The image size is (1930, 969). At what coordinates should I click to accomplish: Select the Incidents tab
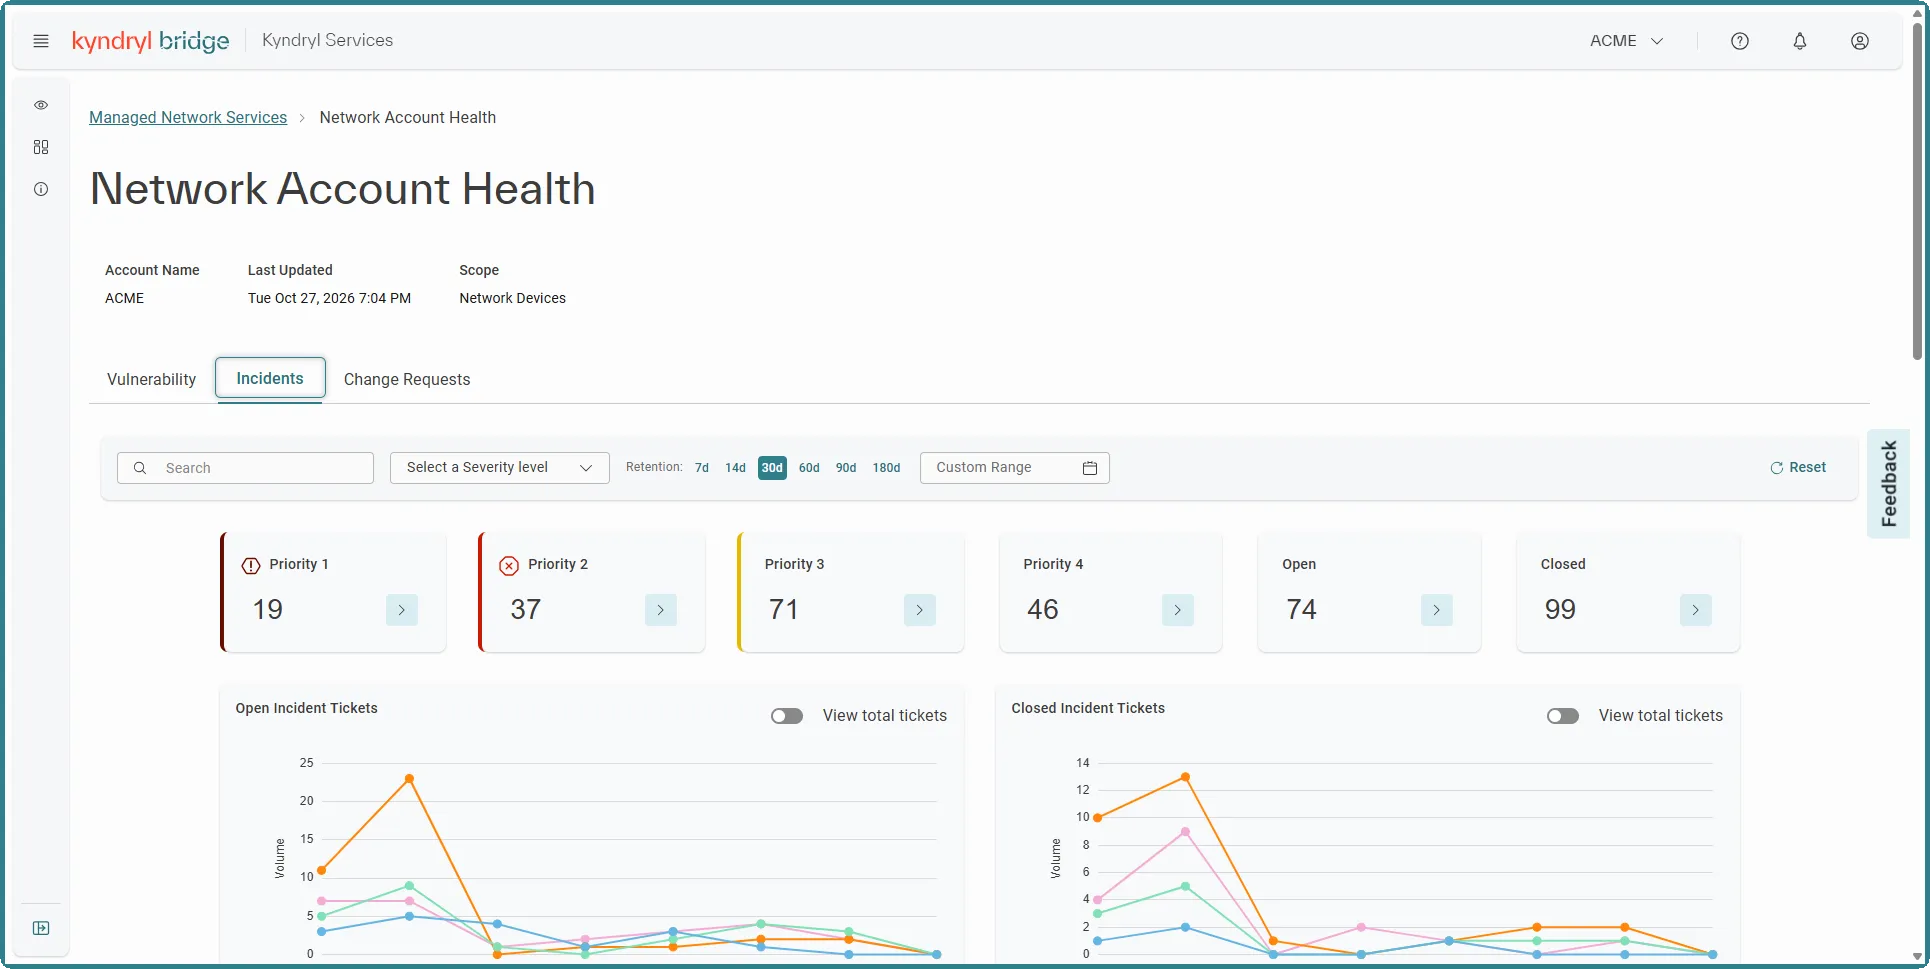coord(270,379)
